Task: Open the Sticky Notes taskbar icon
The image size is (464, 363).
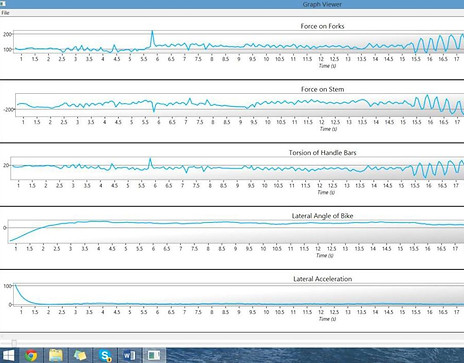Action: pos(80,355)
